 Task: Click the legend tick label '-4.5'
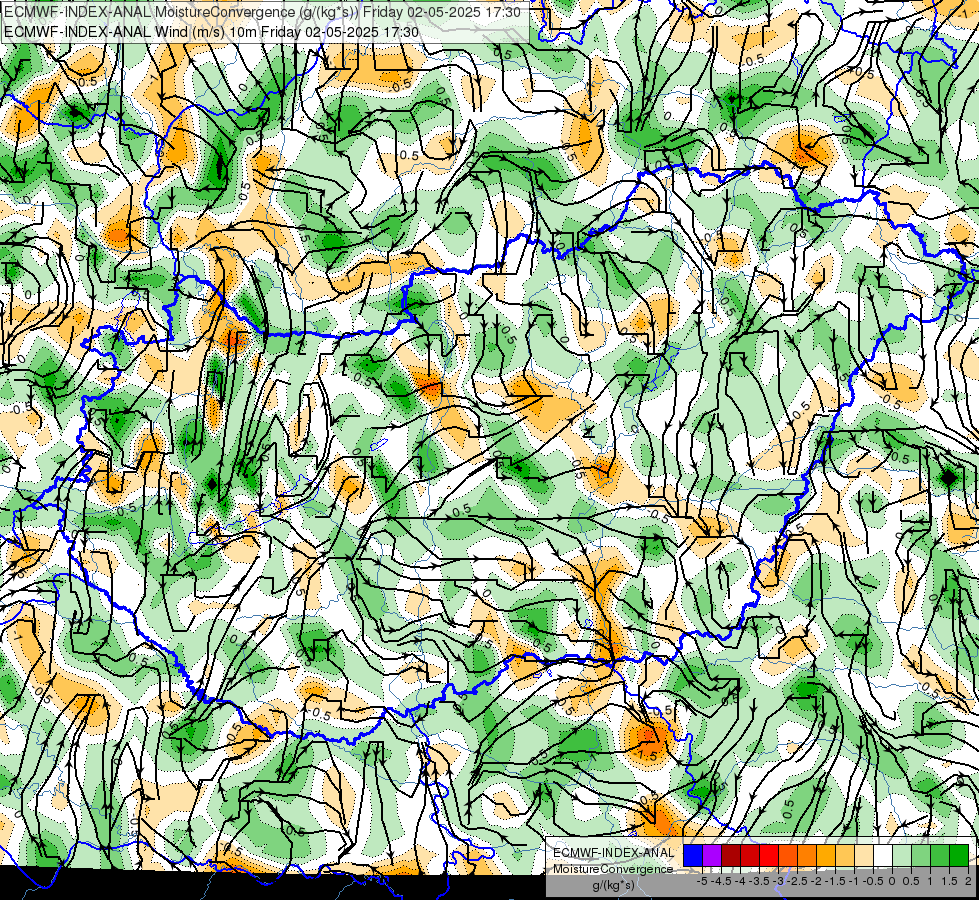pyautogui.click(x=721, y=881)
